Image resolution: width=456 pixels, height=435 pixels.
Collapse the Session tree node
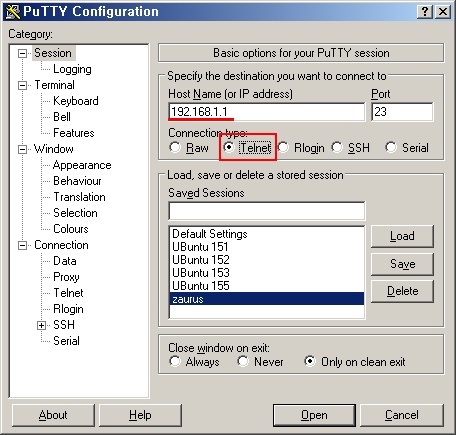point(22,53)
